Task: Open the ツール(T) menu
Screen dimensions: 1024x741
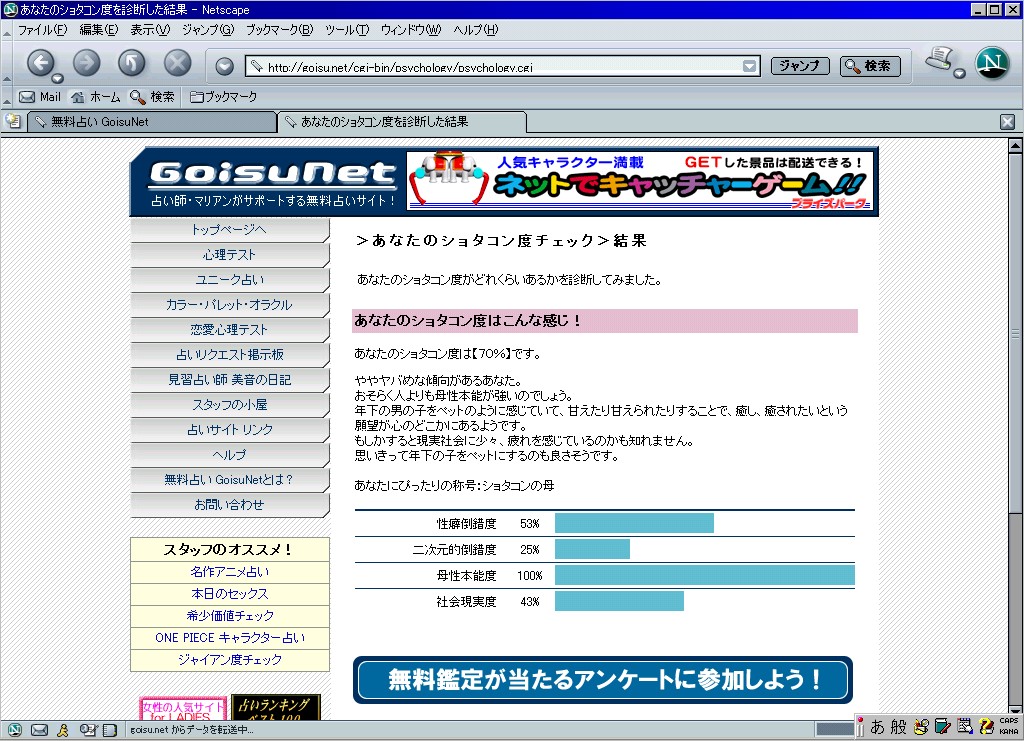Action: [x=347, y=30]
